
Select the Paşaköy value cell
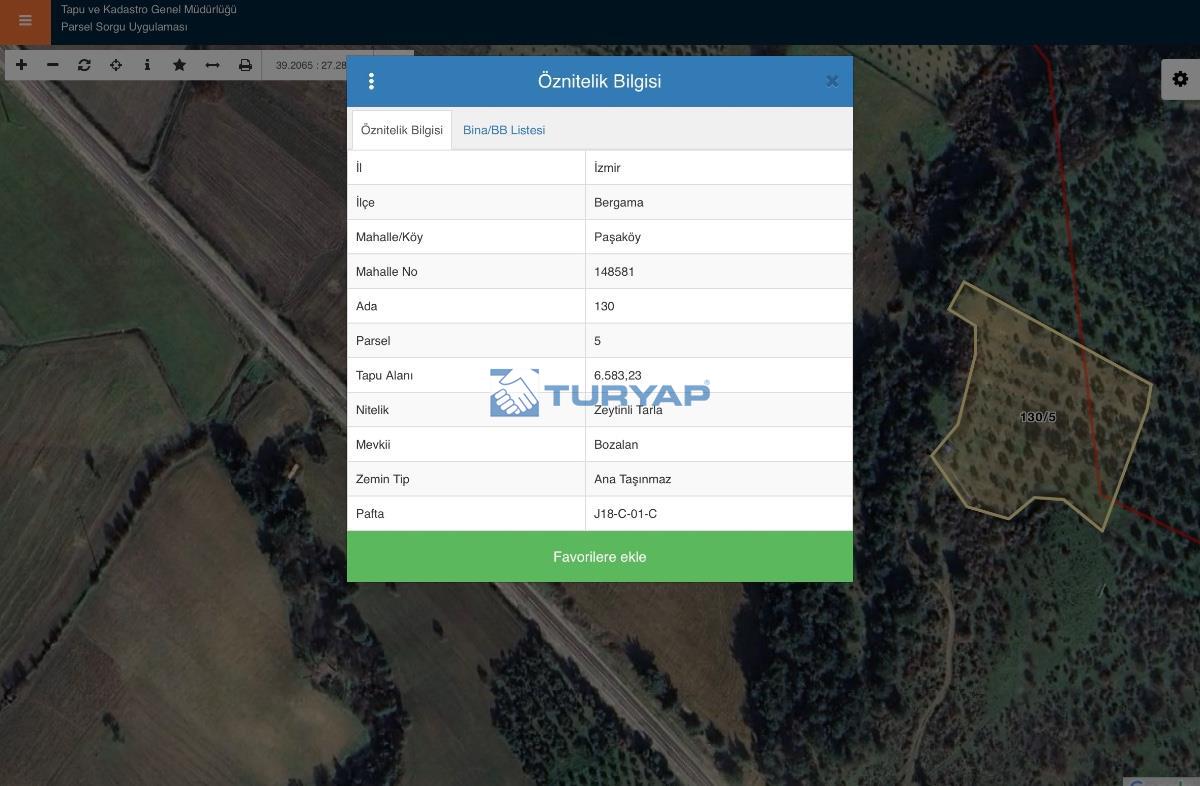[x=719, y=237]
